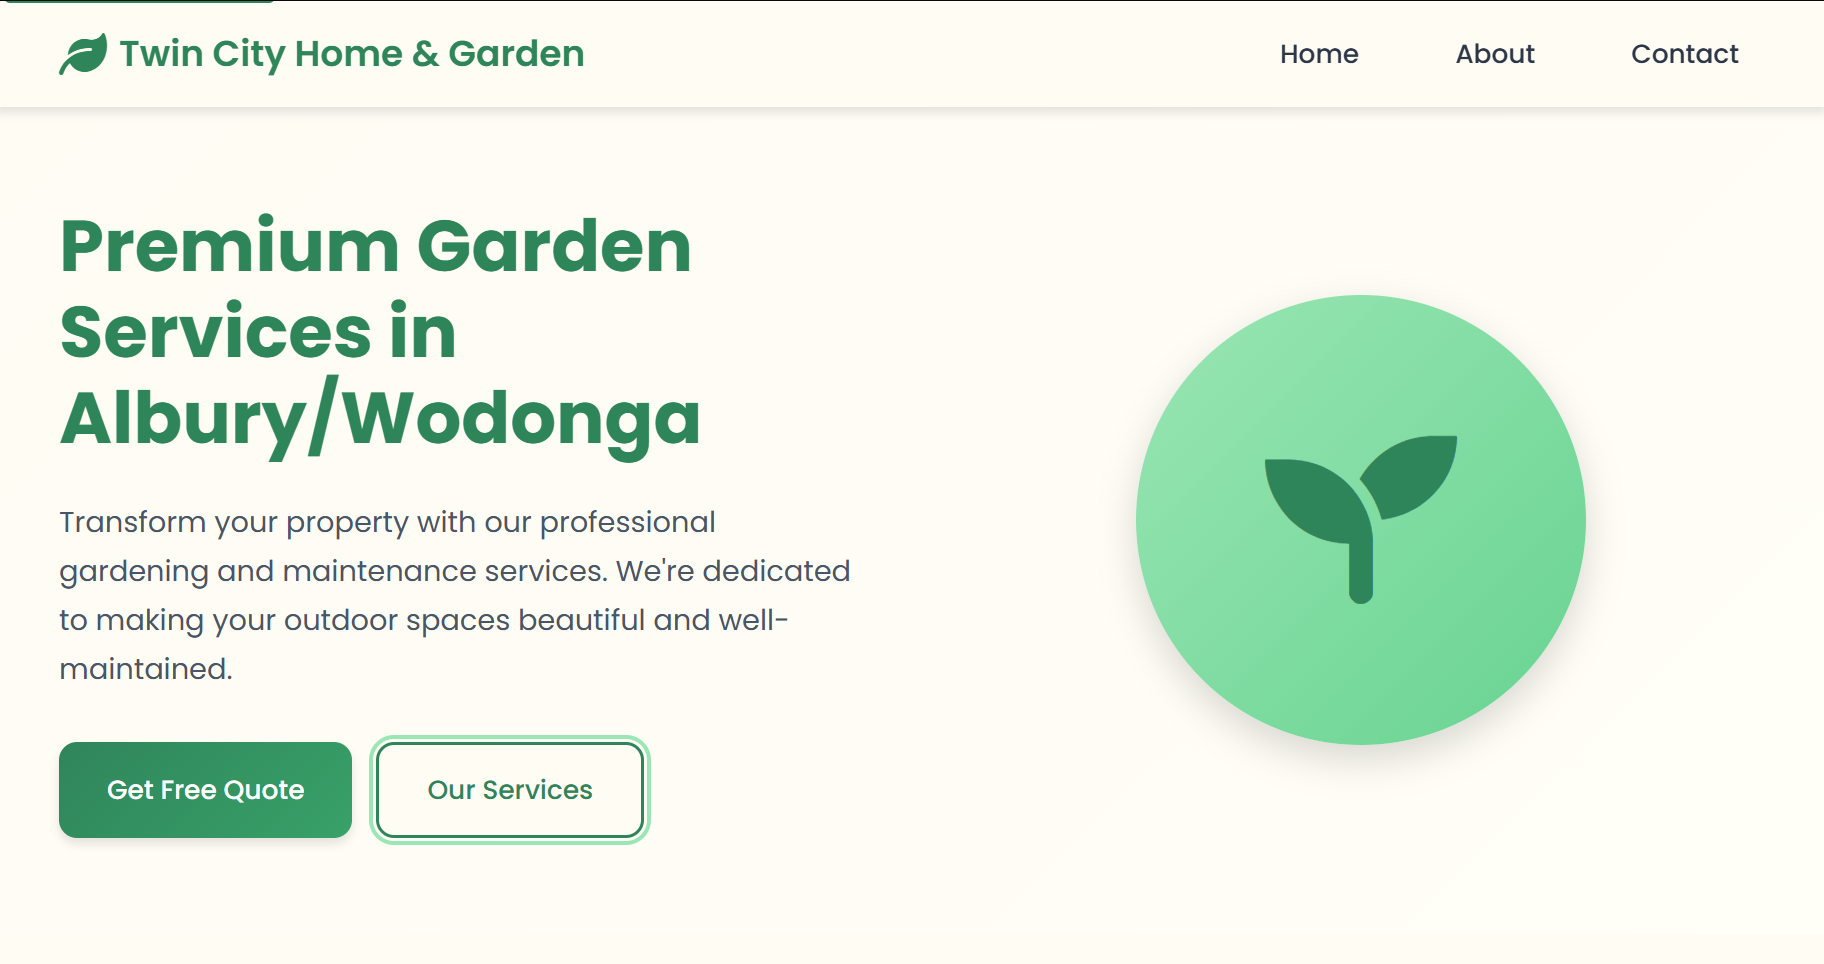Click the Twin City Home & Garden brand name
The width and height of the screenshot is (1824, 964).
click(351, 54)
